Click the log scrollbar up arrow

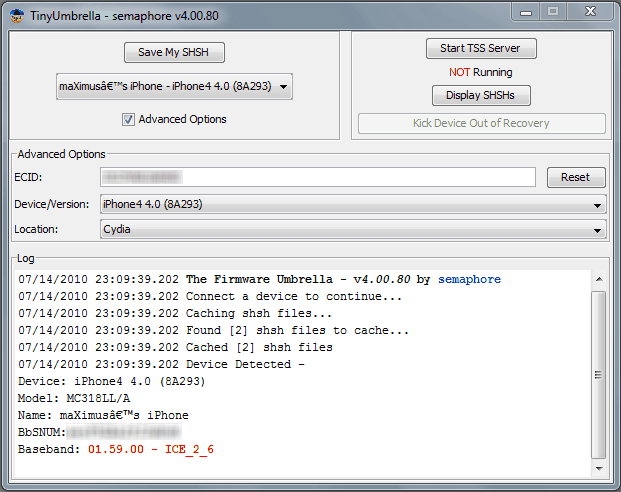tap(599, 279)
